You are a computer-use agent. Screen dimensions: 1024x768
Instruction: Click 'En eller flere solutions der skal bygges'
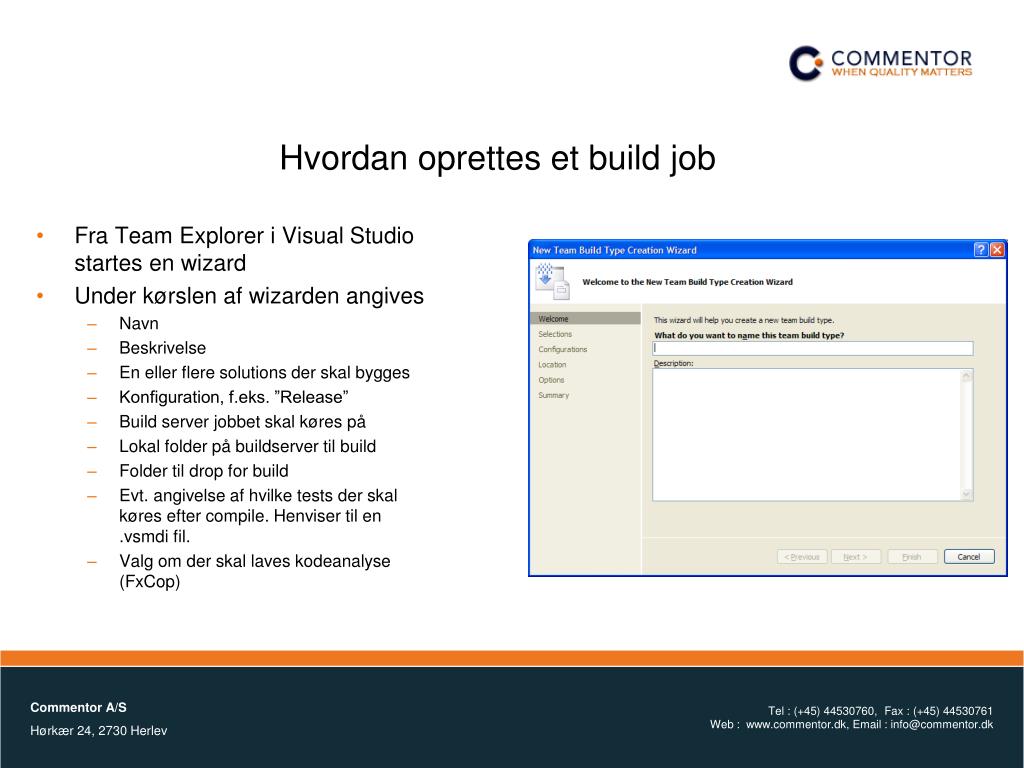click(264, 373)
